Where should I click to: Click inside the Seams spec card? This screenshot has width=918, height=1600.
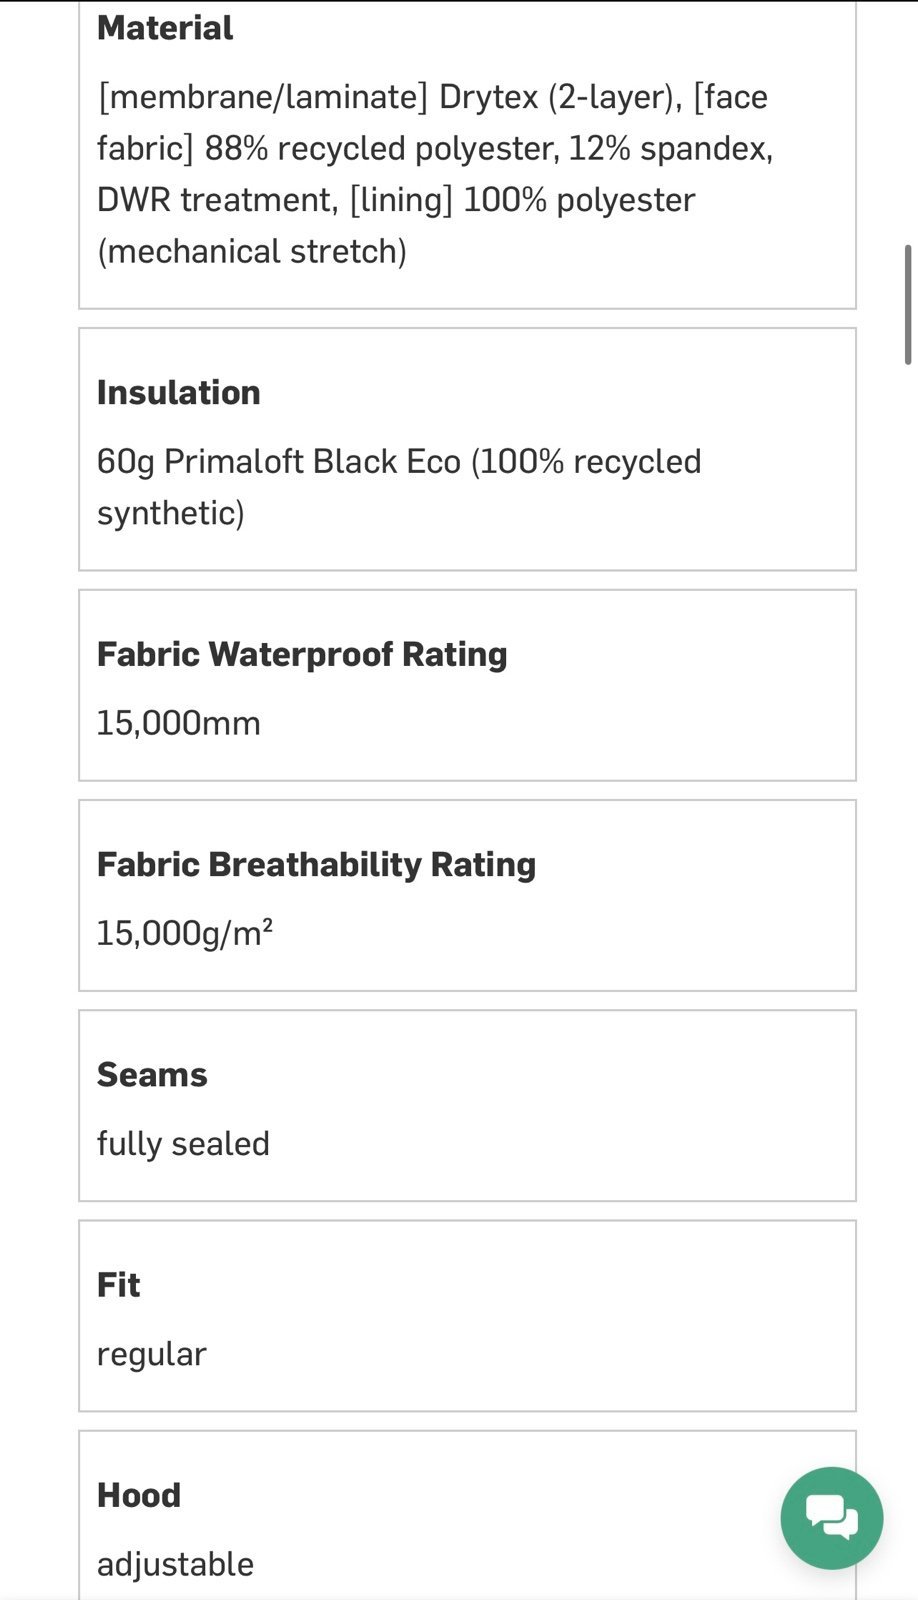click(x=467, y=1106)
